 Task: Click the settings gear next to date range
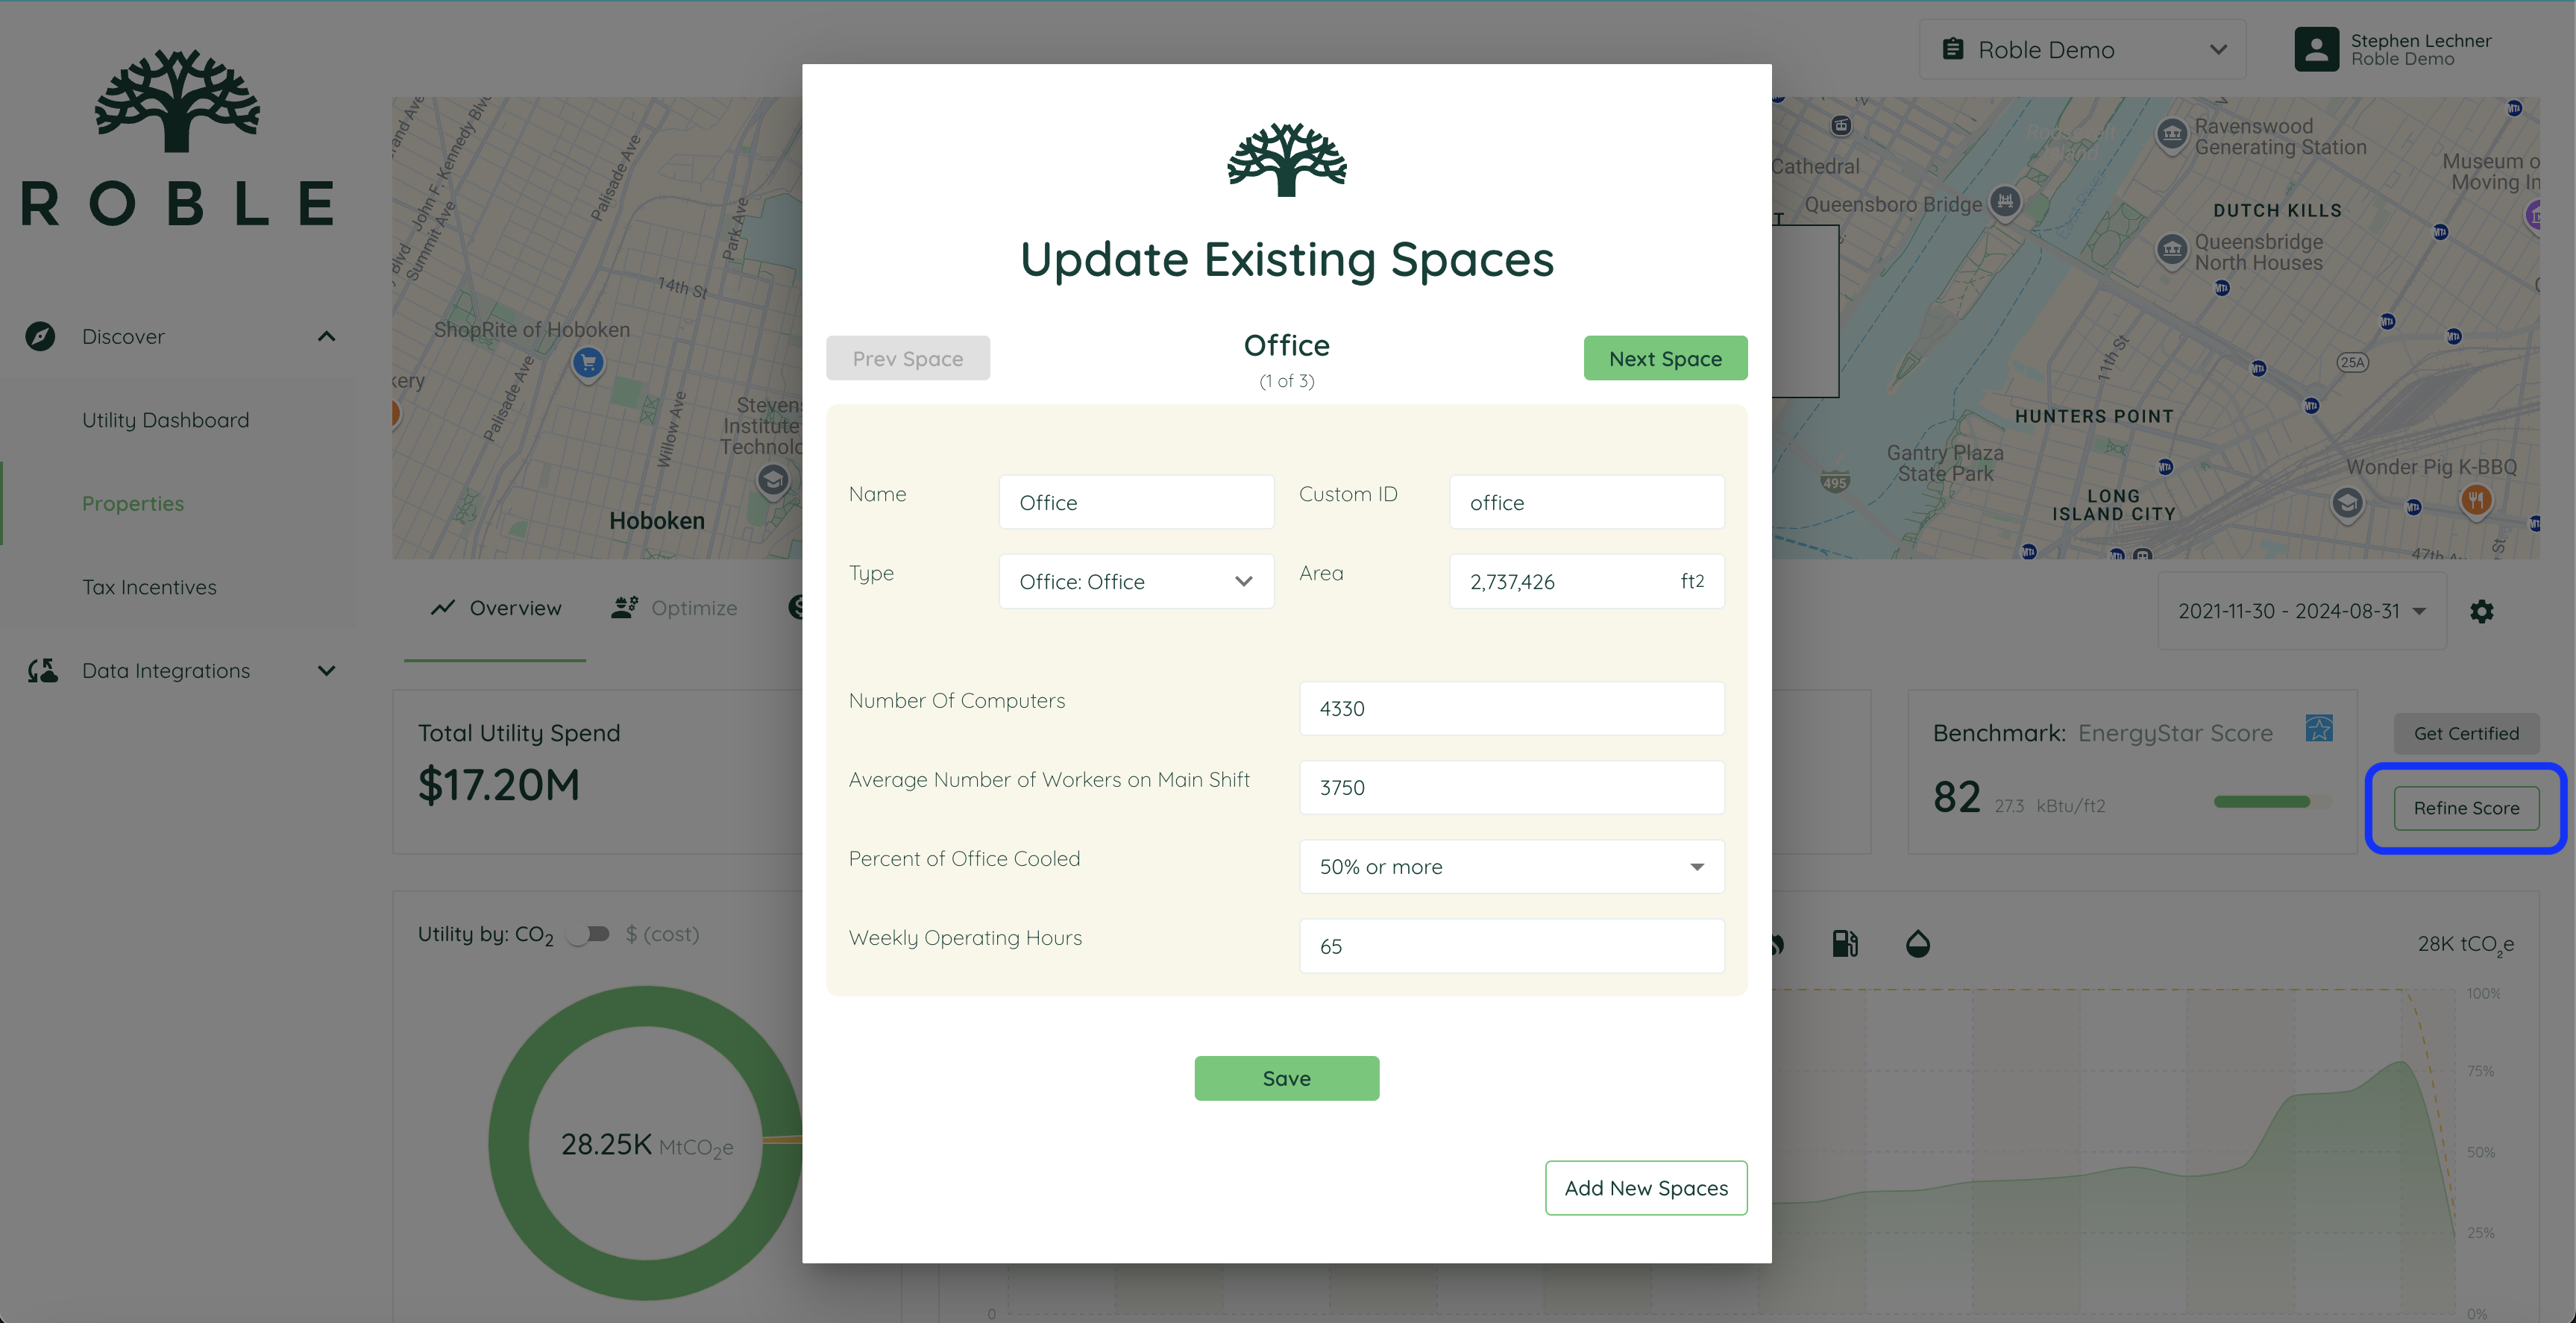(2481, 611)
